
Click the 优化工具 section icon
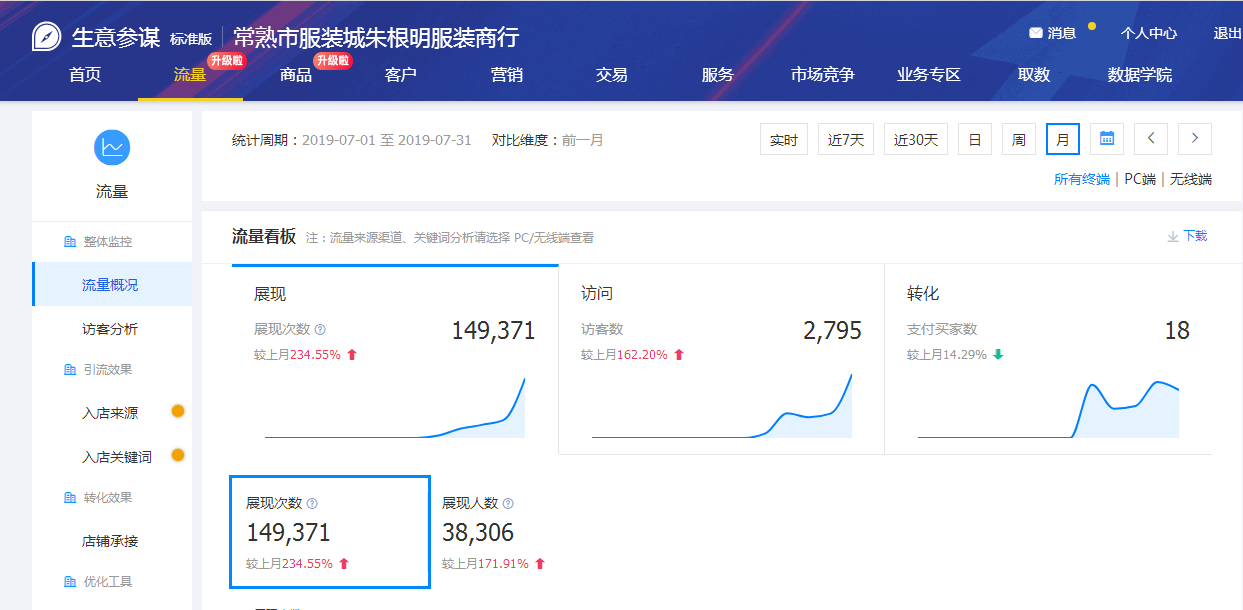pyautogui.click(x=70, y=582)
